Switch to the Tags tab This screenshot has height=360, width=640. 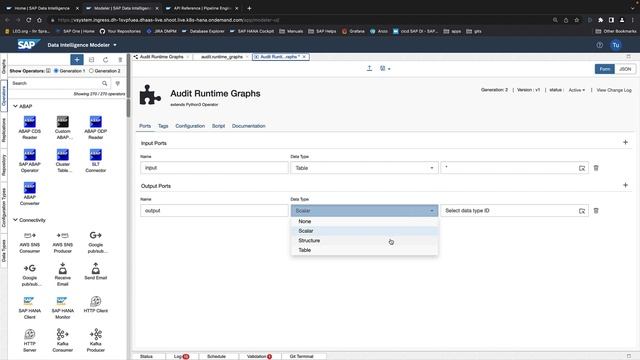[163, 126]
